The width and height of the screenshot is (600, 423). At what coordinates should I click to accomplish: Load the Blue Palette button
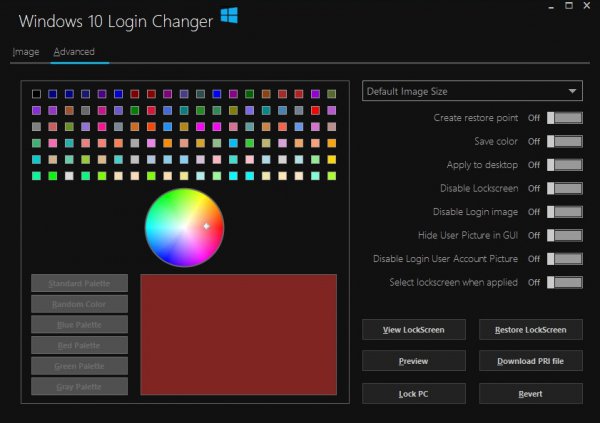pyautogui.click(x=79, y=325)
